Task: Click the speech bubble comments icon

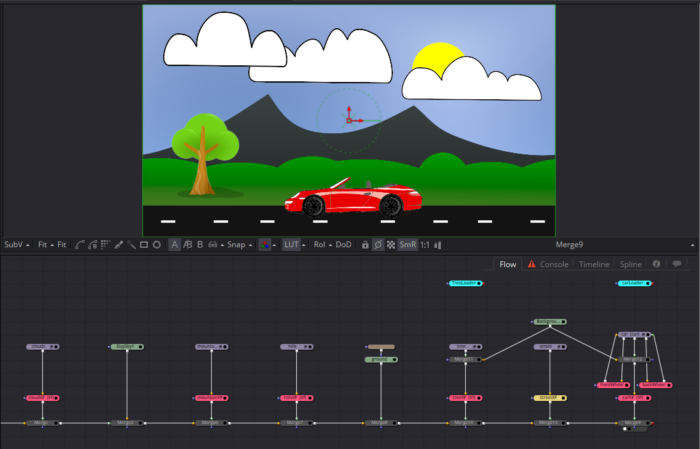Action: pos(677,264)
